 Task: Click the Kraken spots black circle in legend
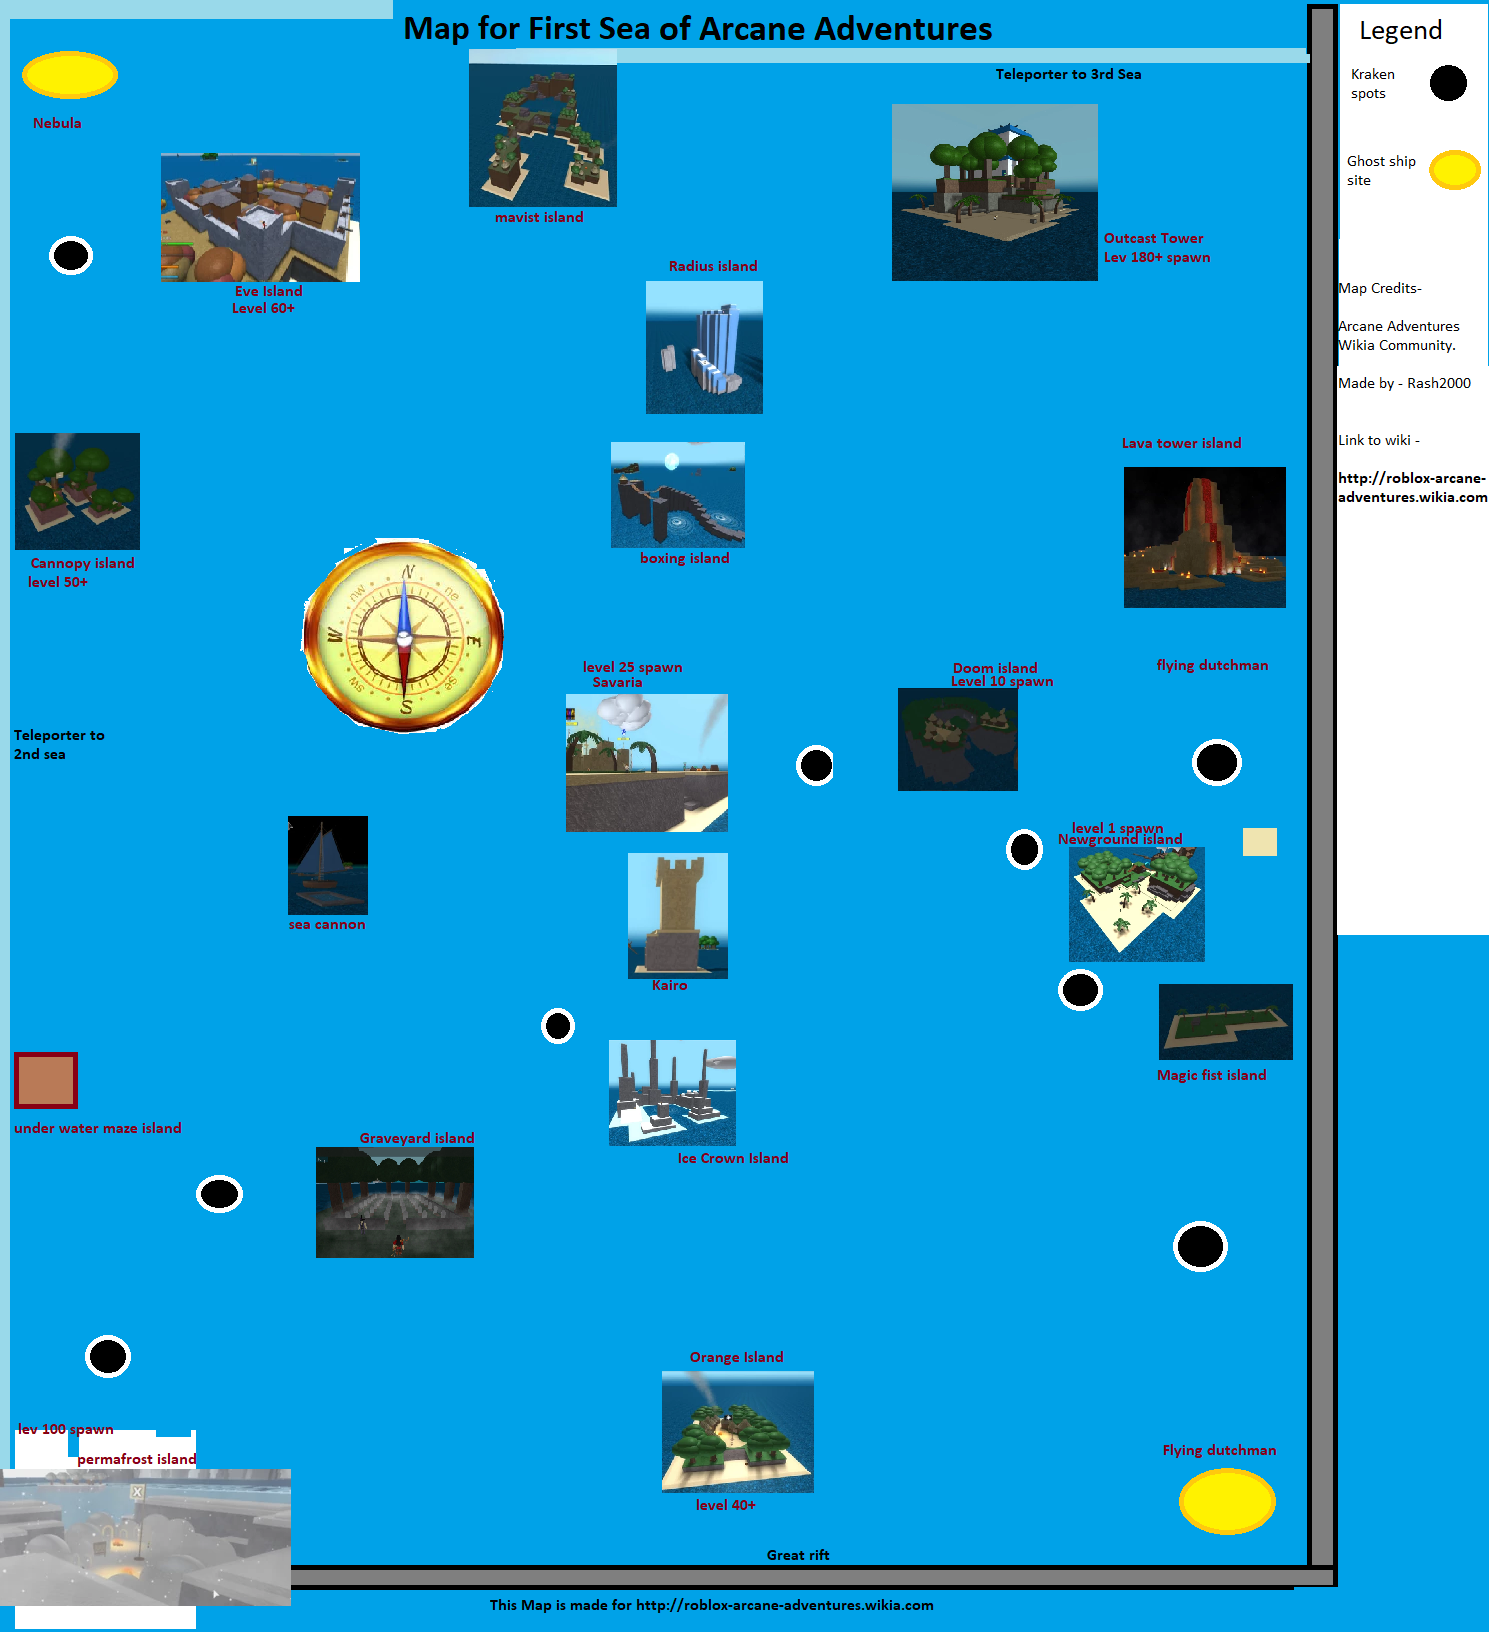1447,83
